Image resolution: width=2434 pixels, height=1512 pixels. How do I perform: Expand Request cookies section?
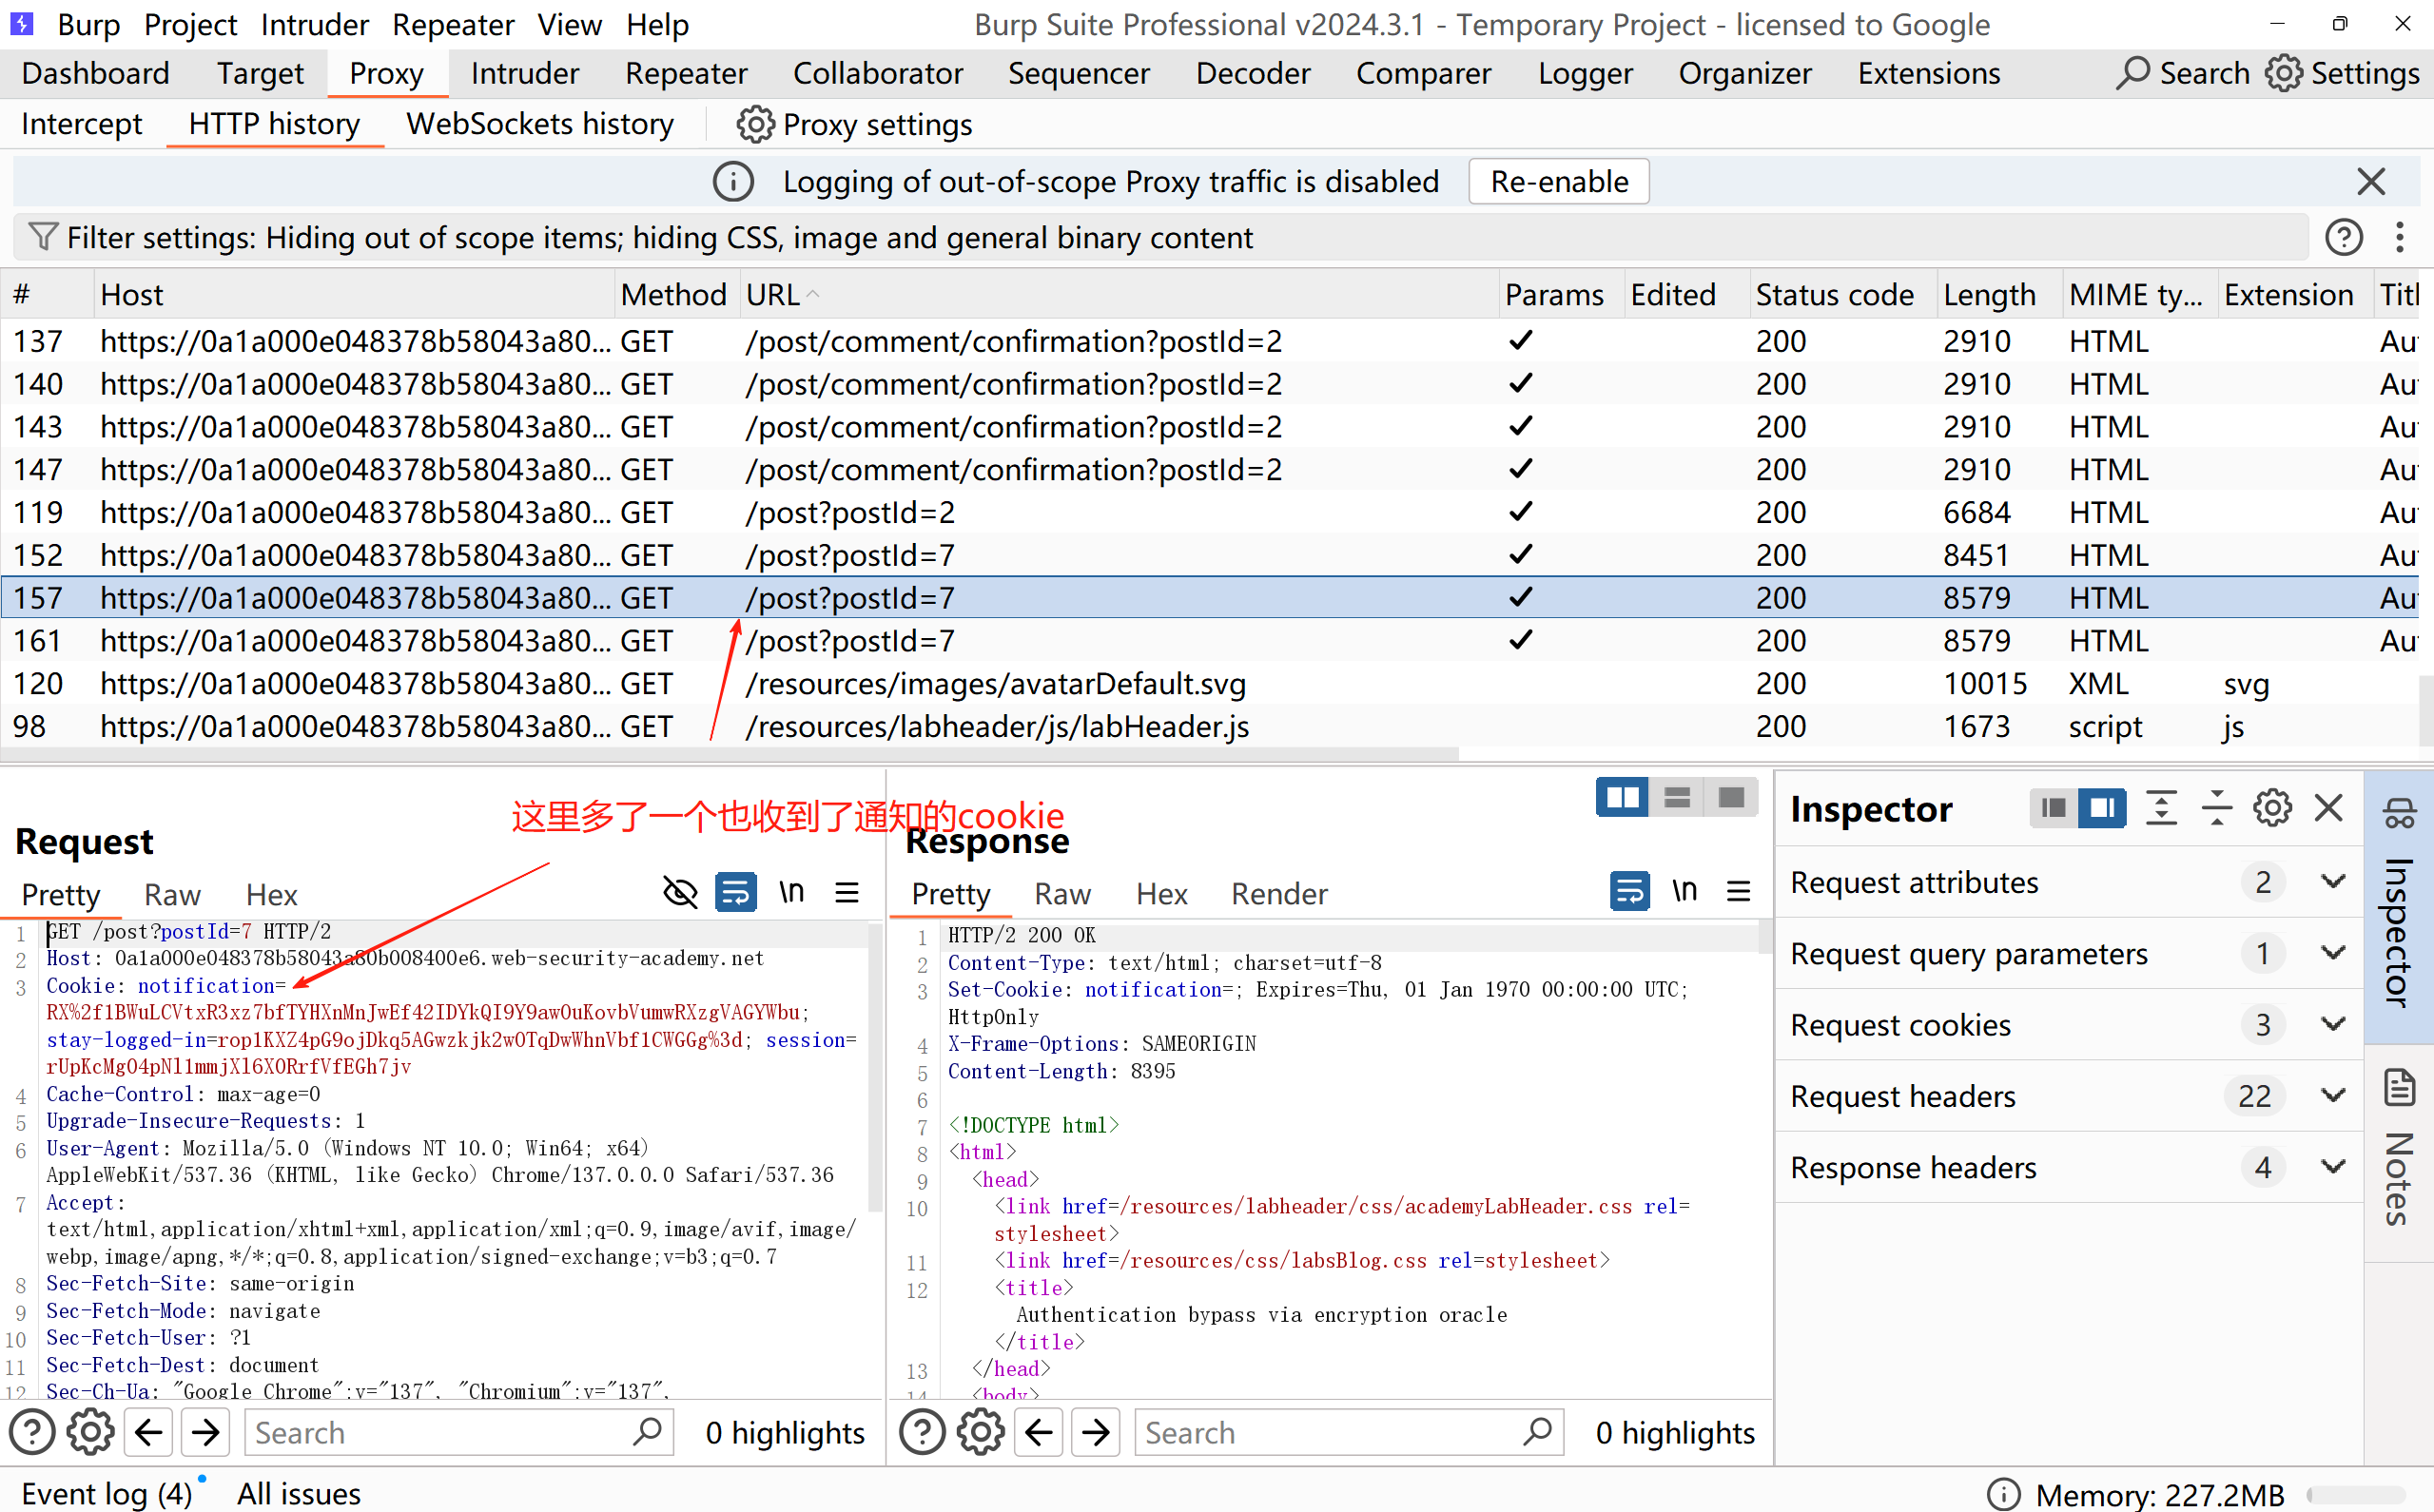coord(2332,1025)
